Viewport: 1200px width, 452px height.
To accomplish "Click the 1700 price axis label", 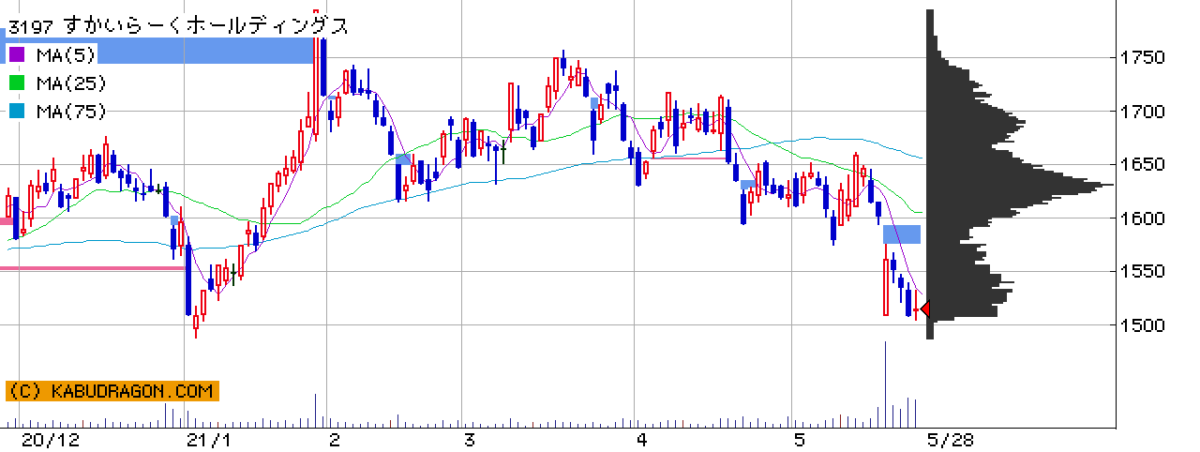I will pos(1141,111).
